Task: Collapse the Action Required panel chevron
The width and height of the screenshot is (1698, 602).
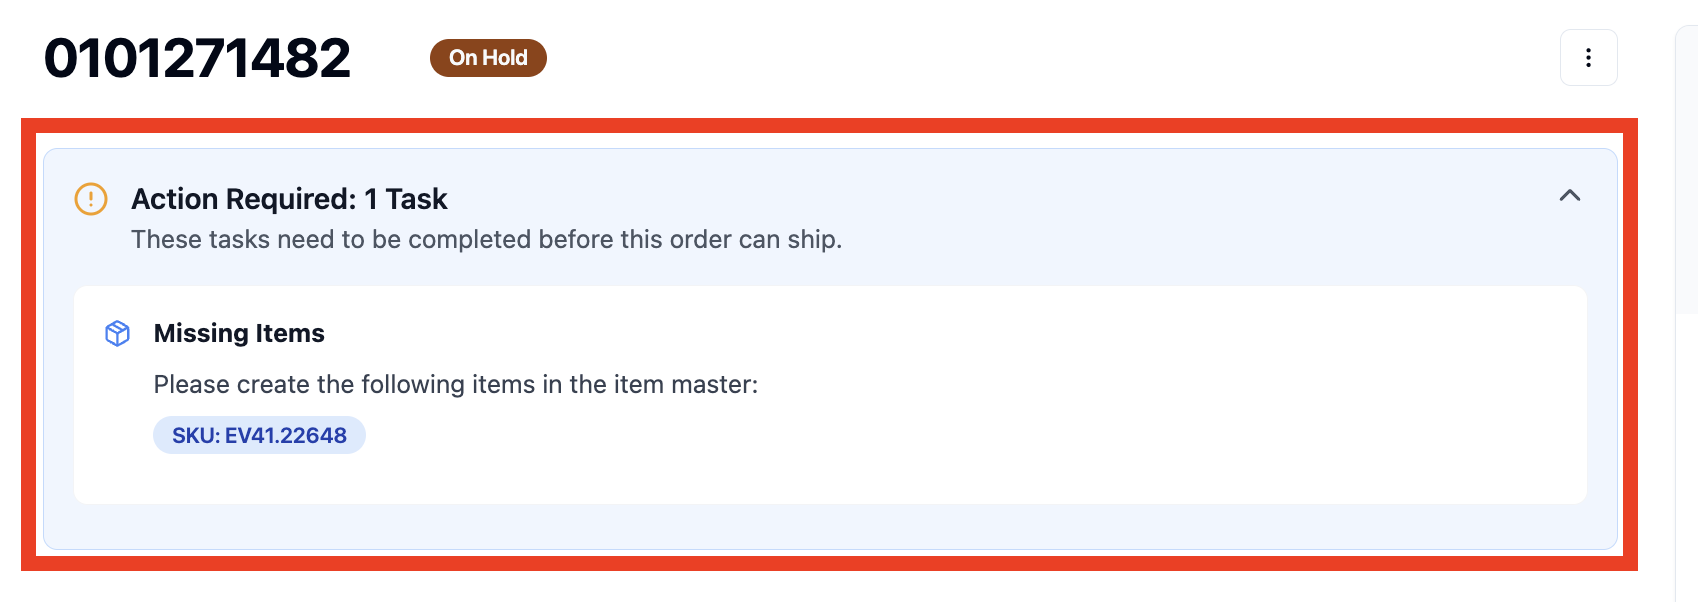Action: pyautogui.click(x=1570, y=196)
